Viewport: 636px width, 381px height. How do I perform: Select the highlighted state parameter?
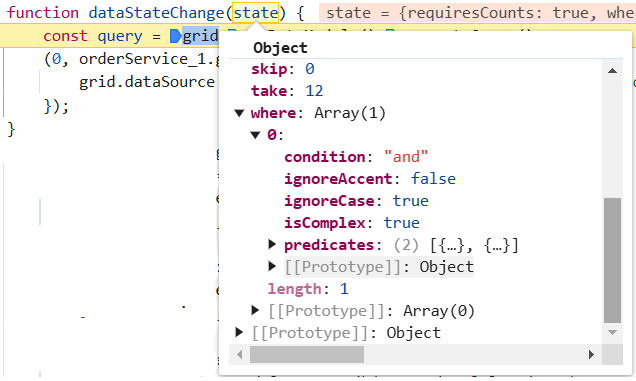coord(256,13)
